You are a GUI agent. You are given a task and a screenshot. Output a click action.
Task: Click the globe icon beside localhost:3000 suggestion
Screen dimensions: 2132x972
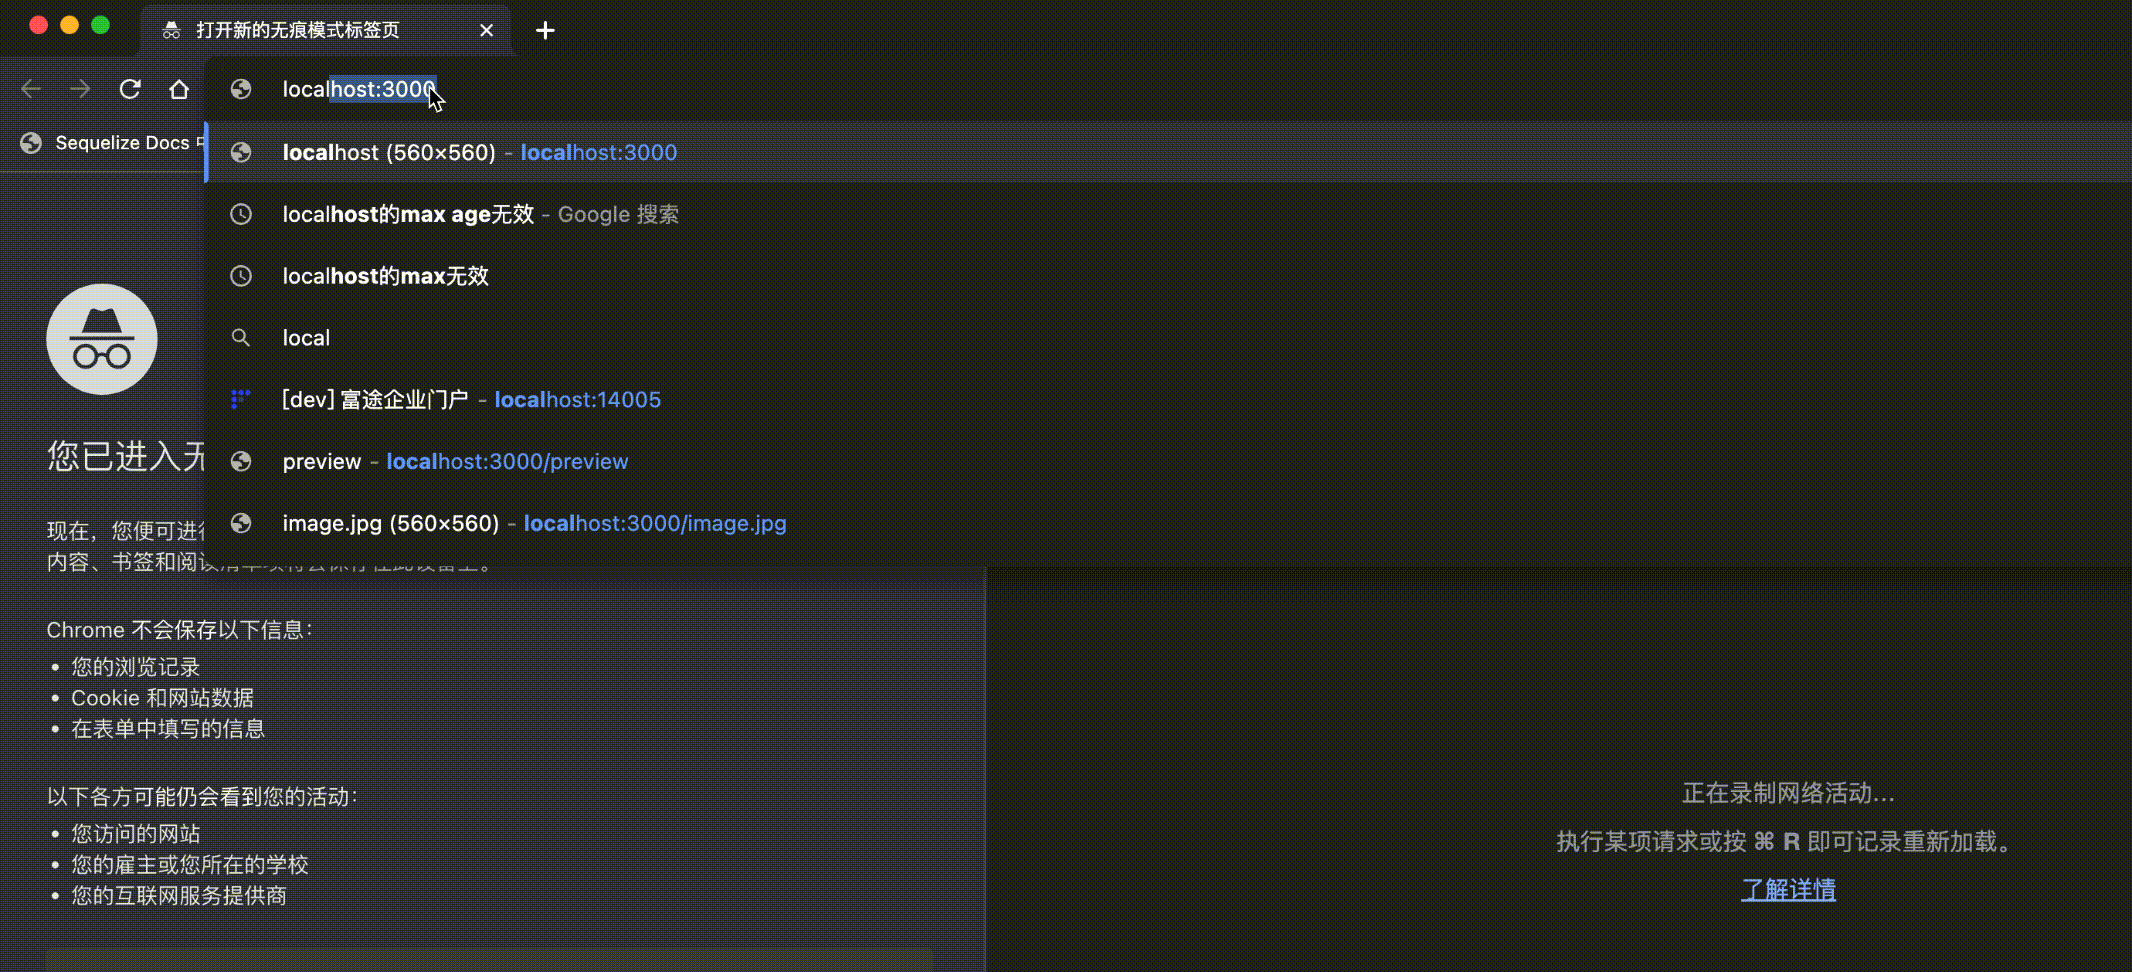click(x=241, y=152)
